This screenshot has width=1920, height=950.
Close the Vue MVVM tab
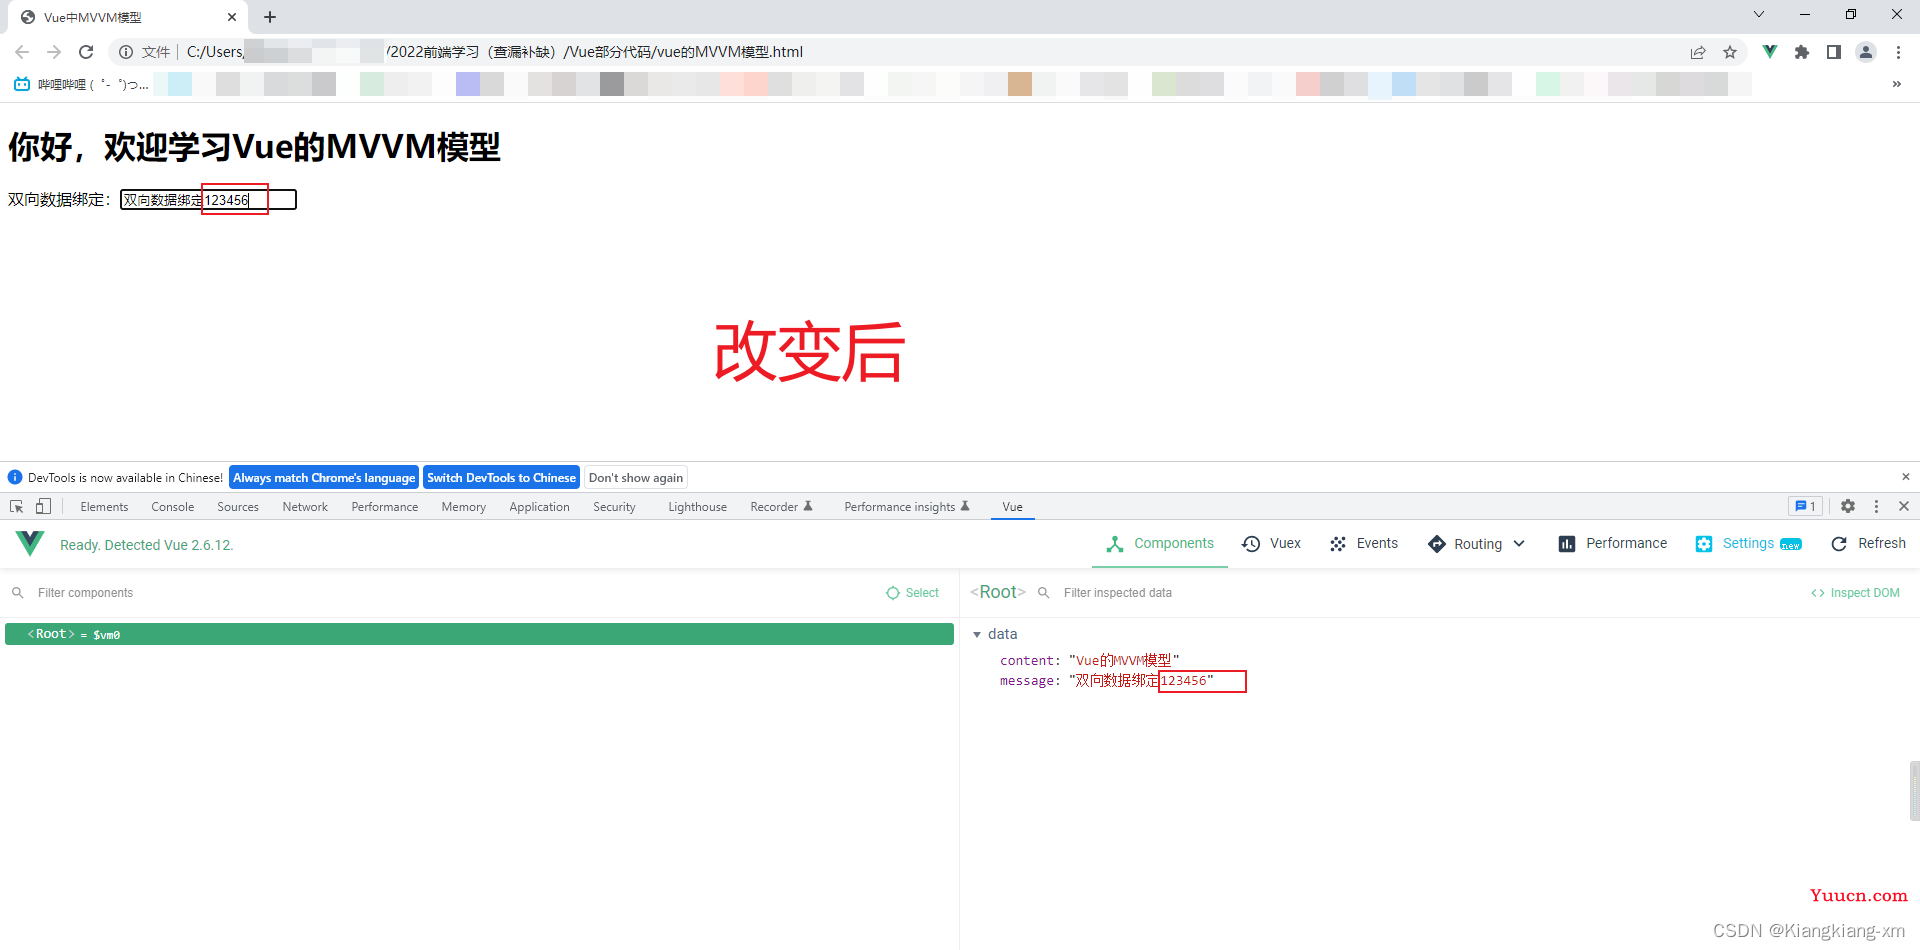point(232,17)
